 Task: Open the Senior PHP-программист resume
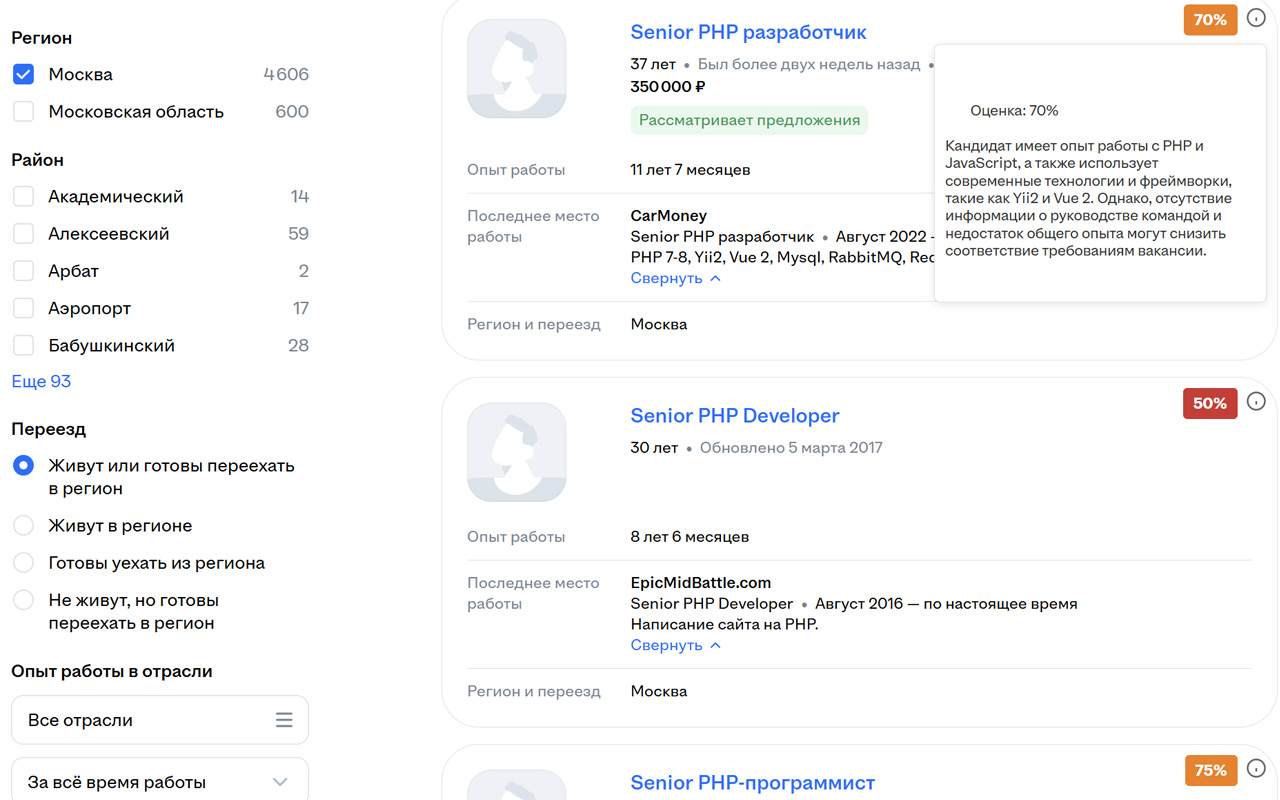click(752, 782)
